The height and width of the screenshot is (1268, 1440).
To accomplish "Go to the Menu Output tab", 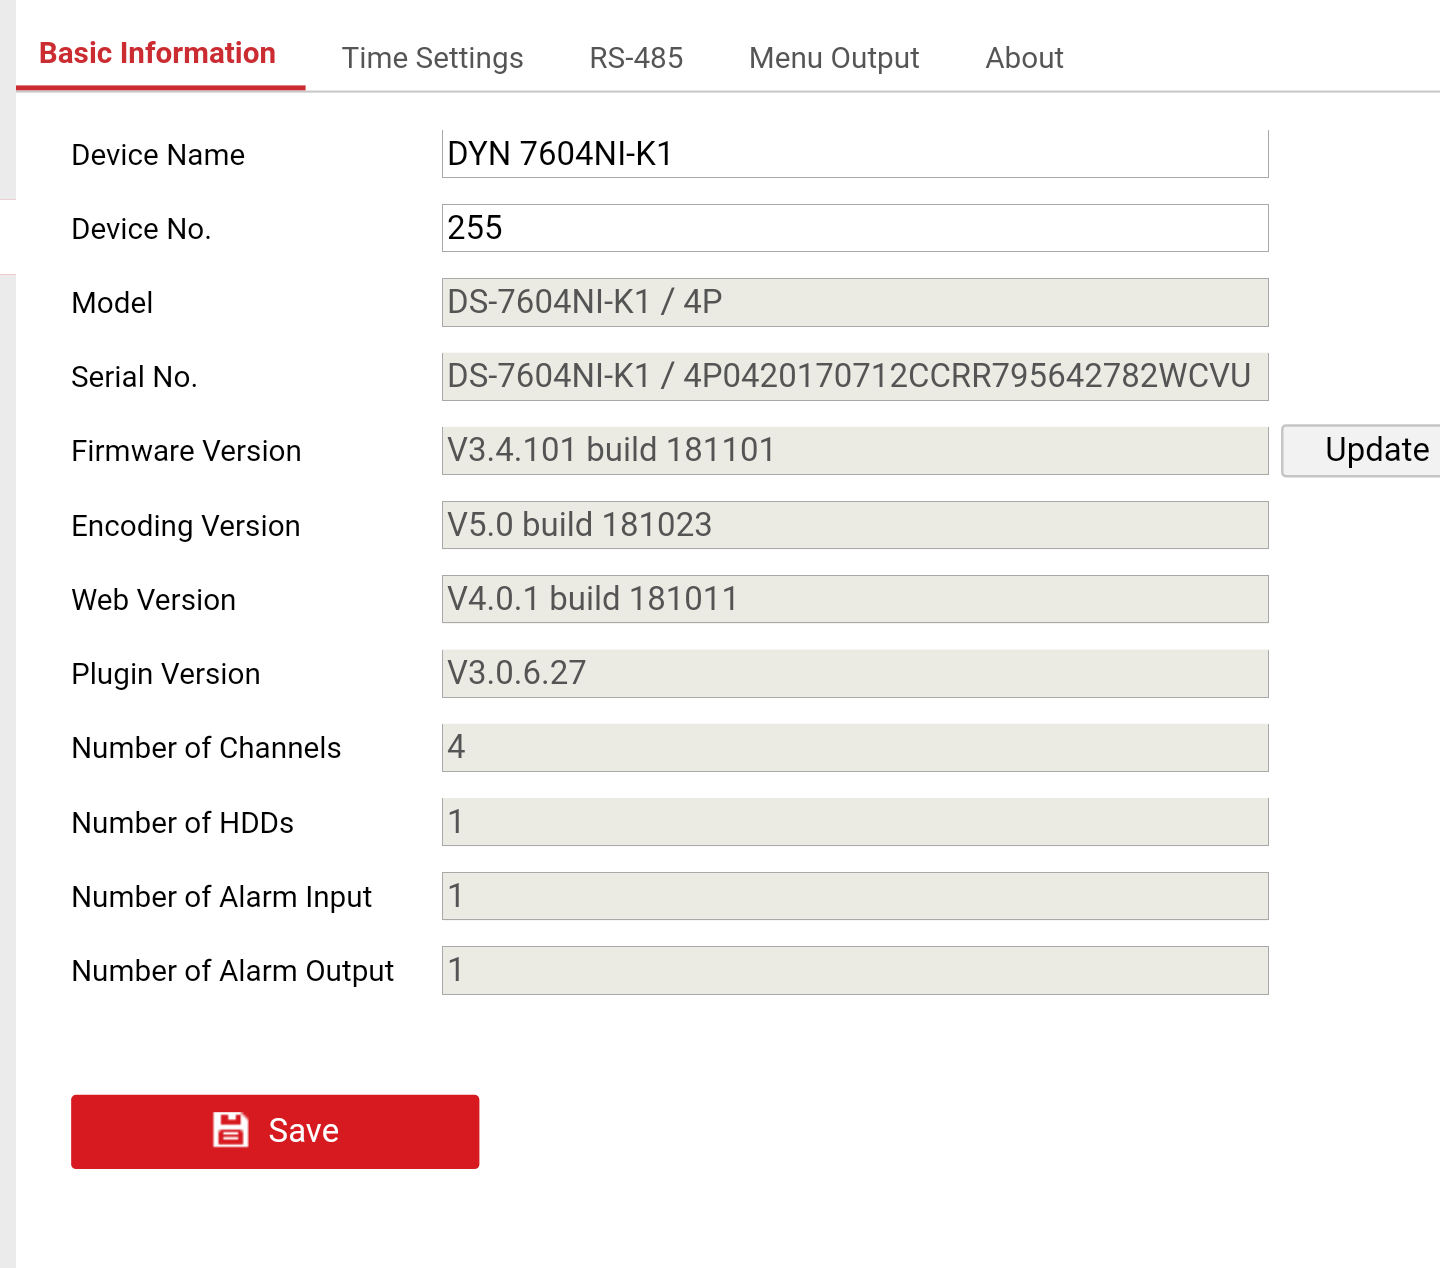I will (834, 58).
